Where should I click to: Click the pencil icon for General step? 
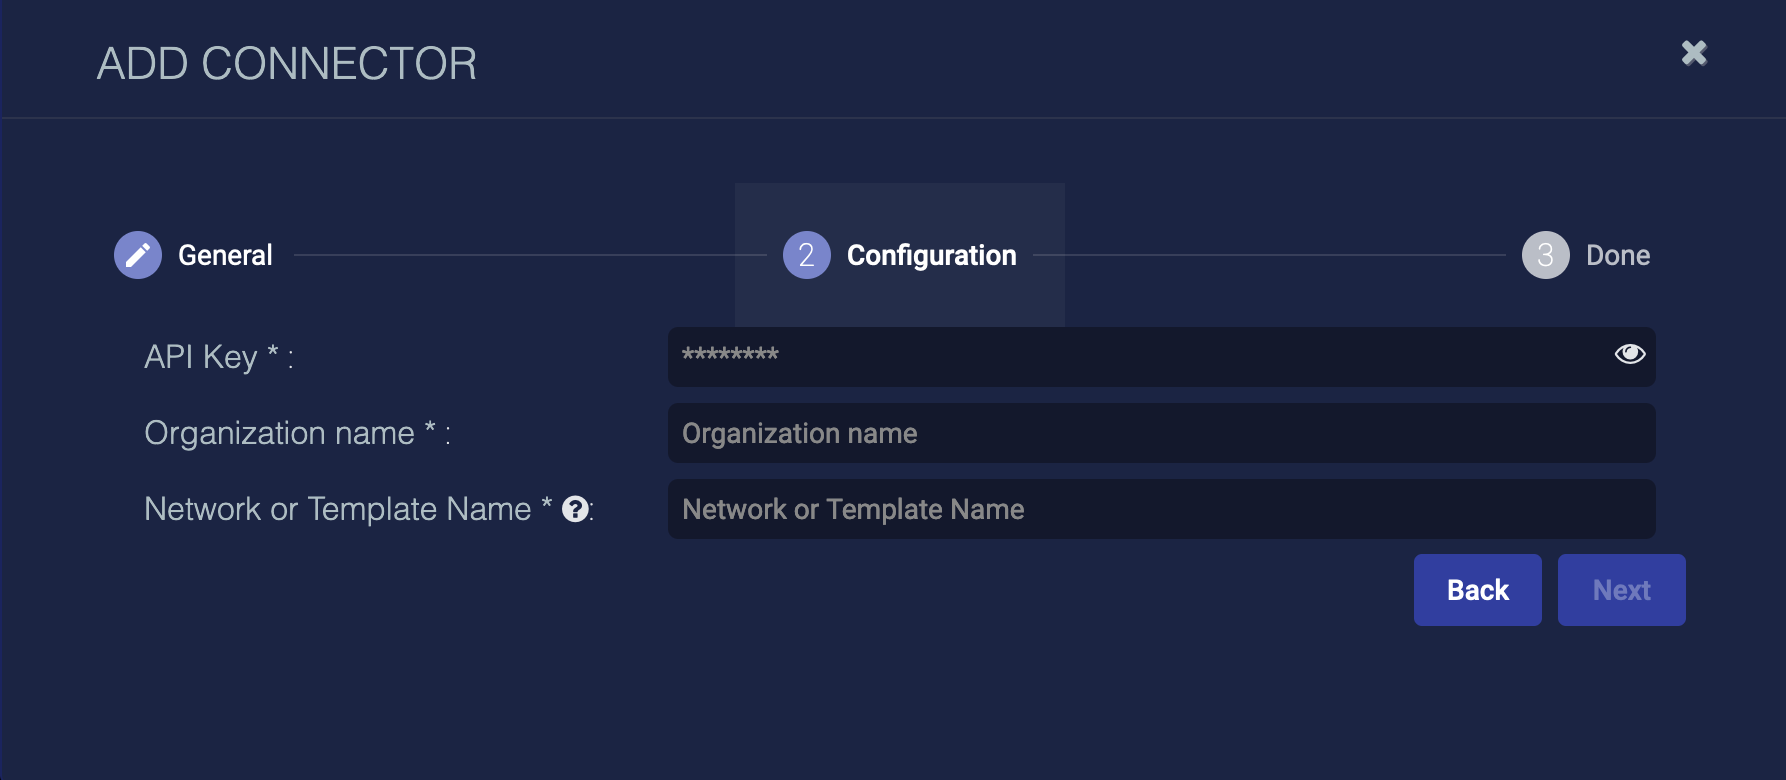pos(138,255)
